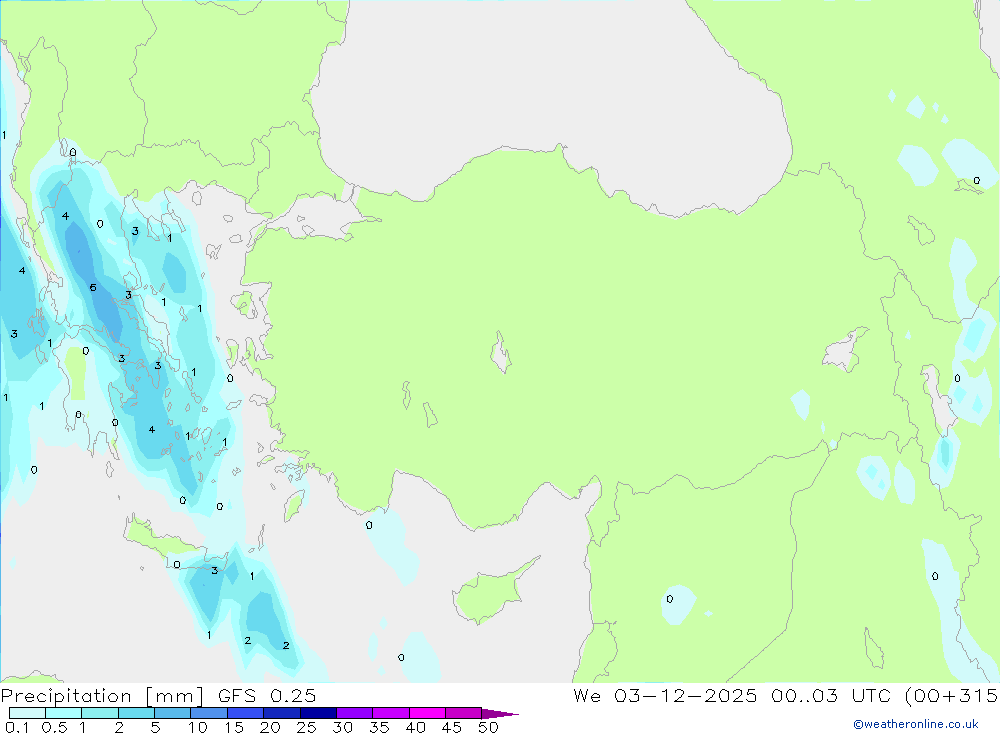Select the 0.1–0.5 mm palest legend swatch
This screenshot has height=733, width=1000.
(27, 713)
